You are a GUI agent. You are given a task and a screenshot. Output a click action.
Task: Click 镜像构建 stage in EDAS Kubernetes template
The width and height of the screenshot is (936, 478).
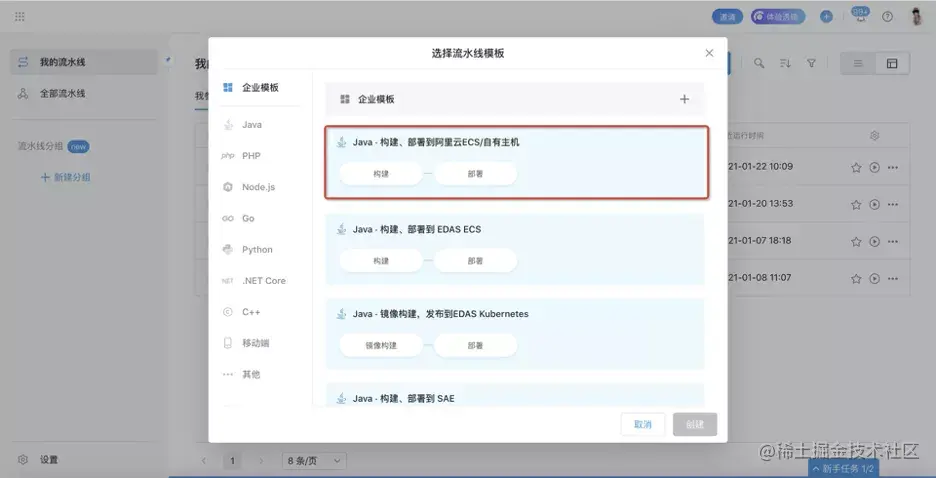[x=381, y=346]
